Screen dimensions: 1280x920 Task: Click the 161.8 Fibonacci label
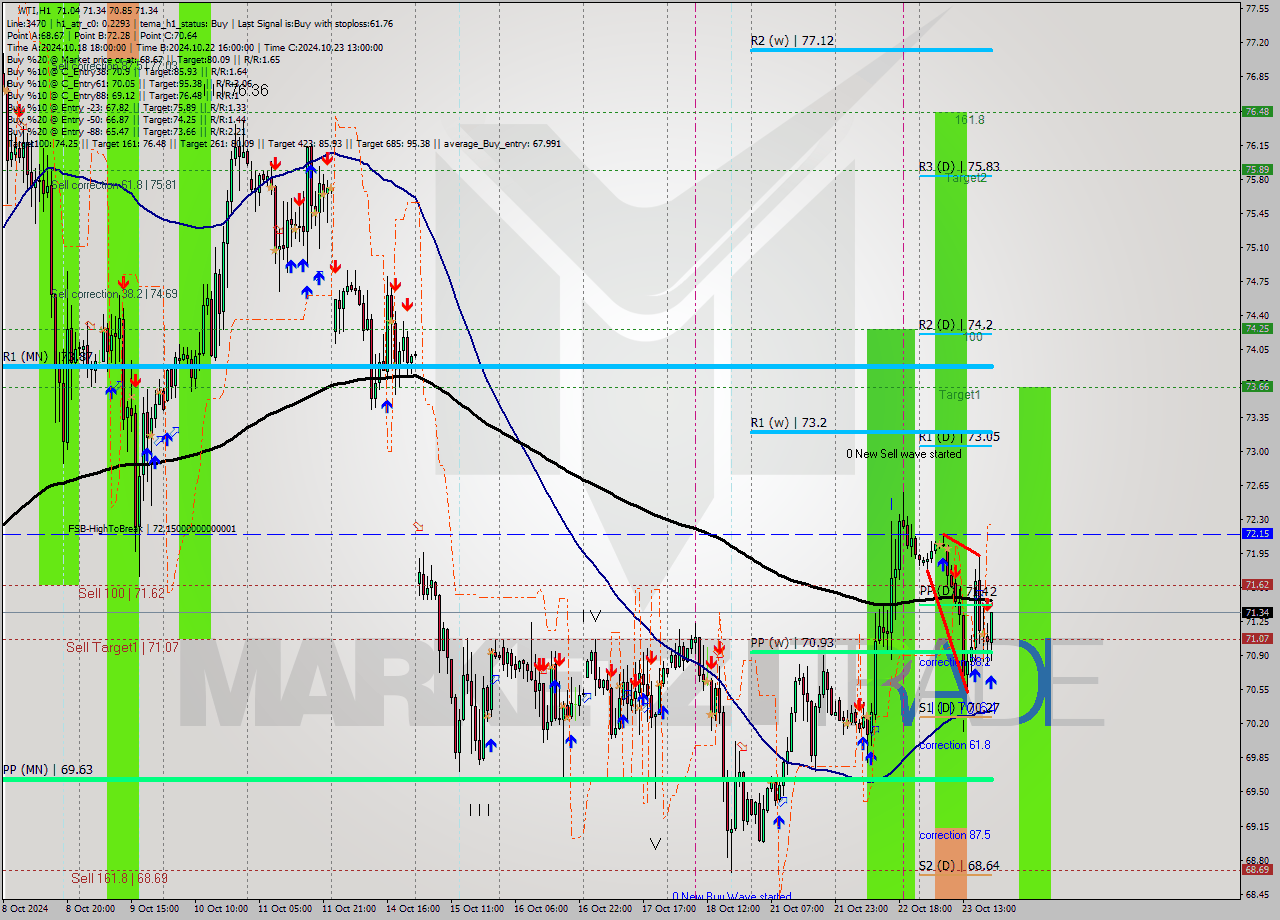click(x=969, y=119)
